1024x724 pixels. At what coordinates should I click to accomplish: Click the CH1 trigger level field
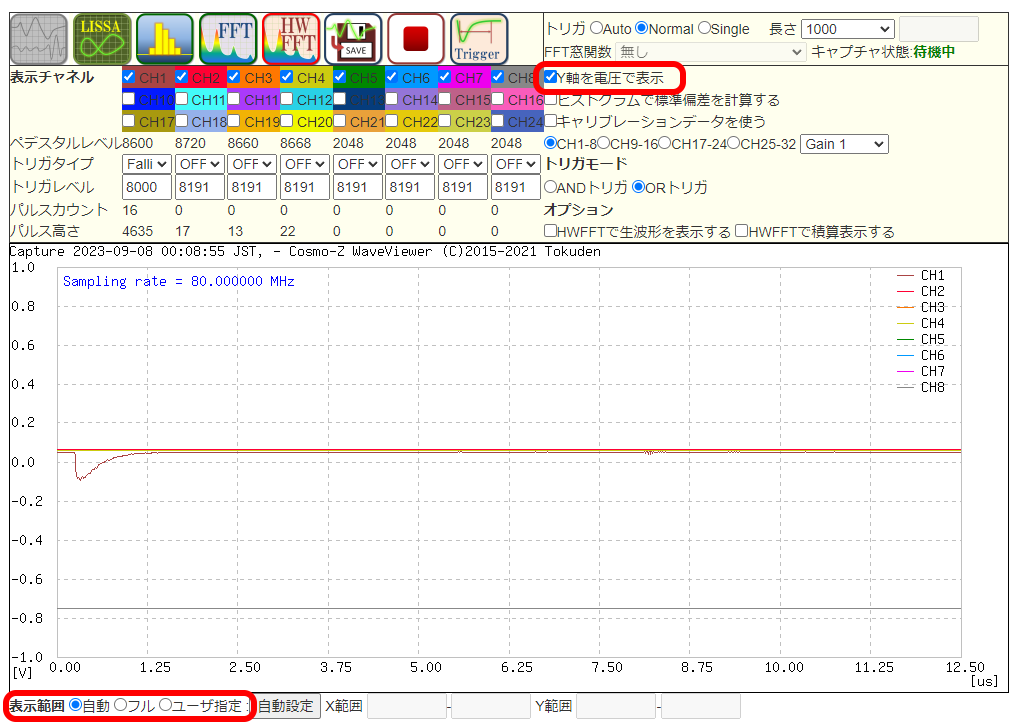pyautogui.click(x=147, y=187)
